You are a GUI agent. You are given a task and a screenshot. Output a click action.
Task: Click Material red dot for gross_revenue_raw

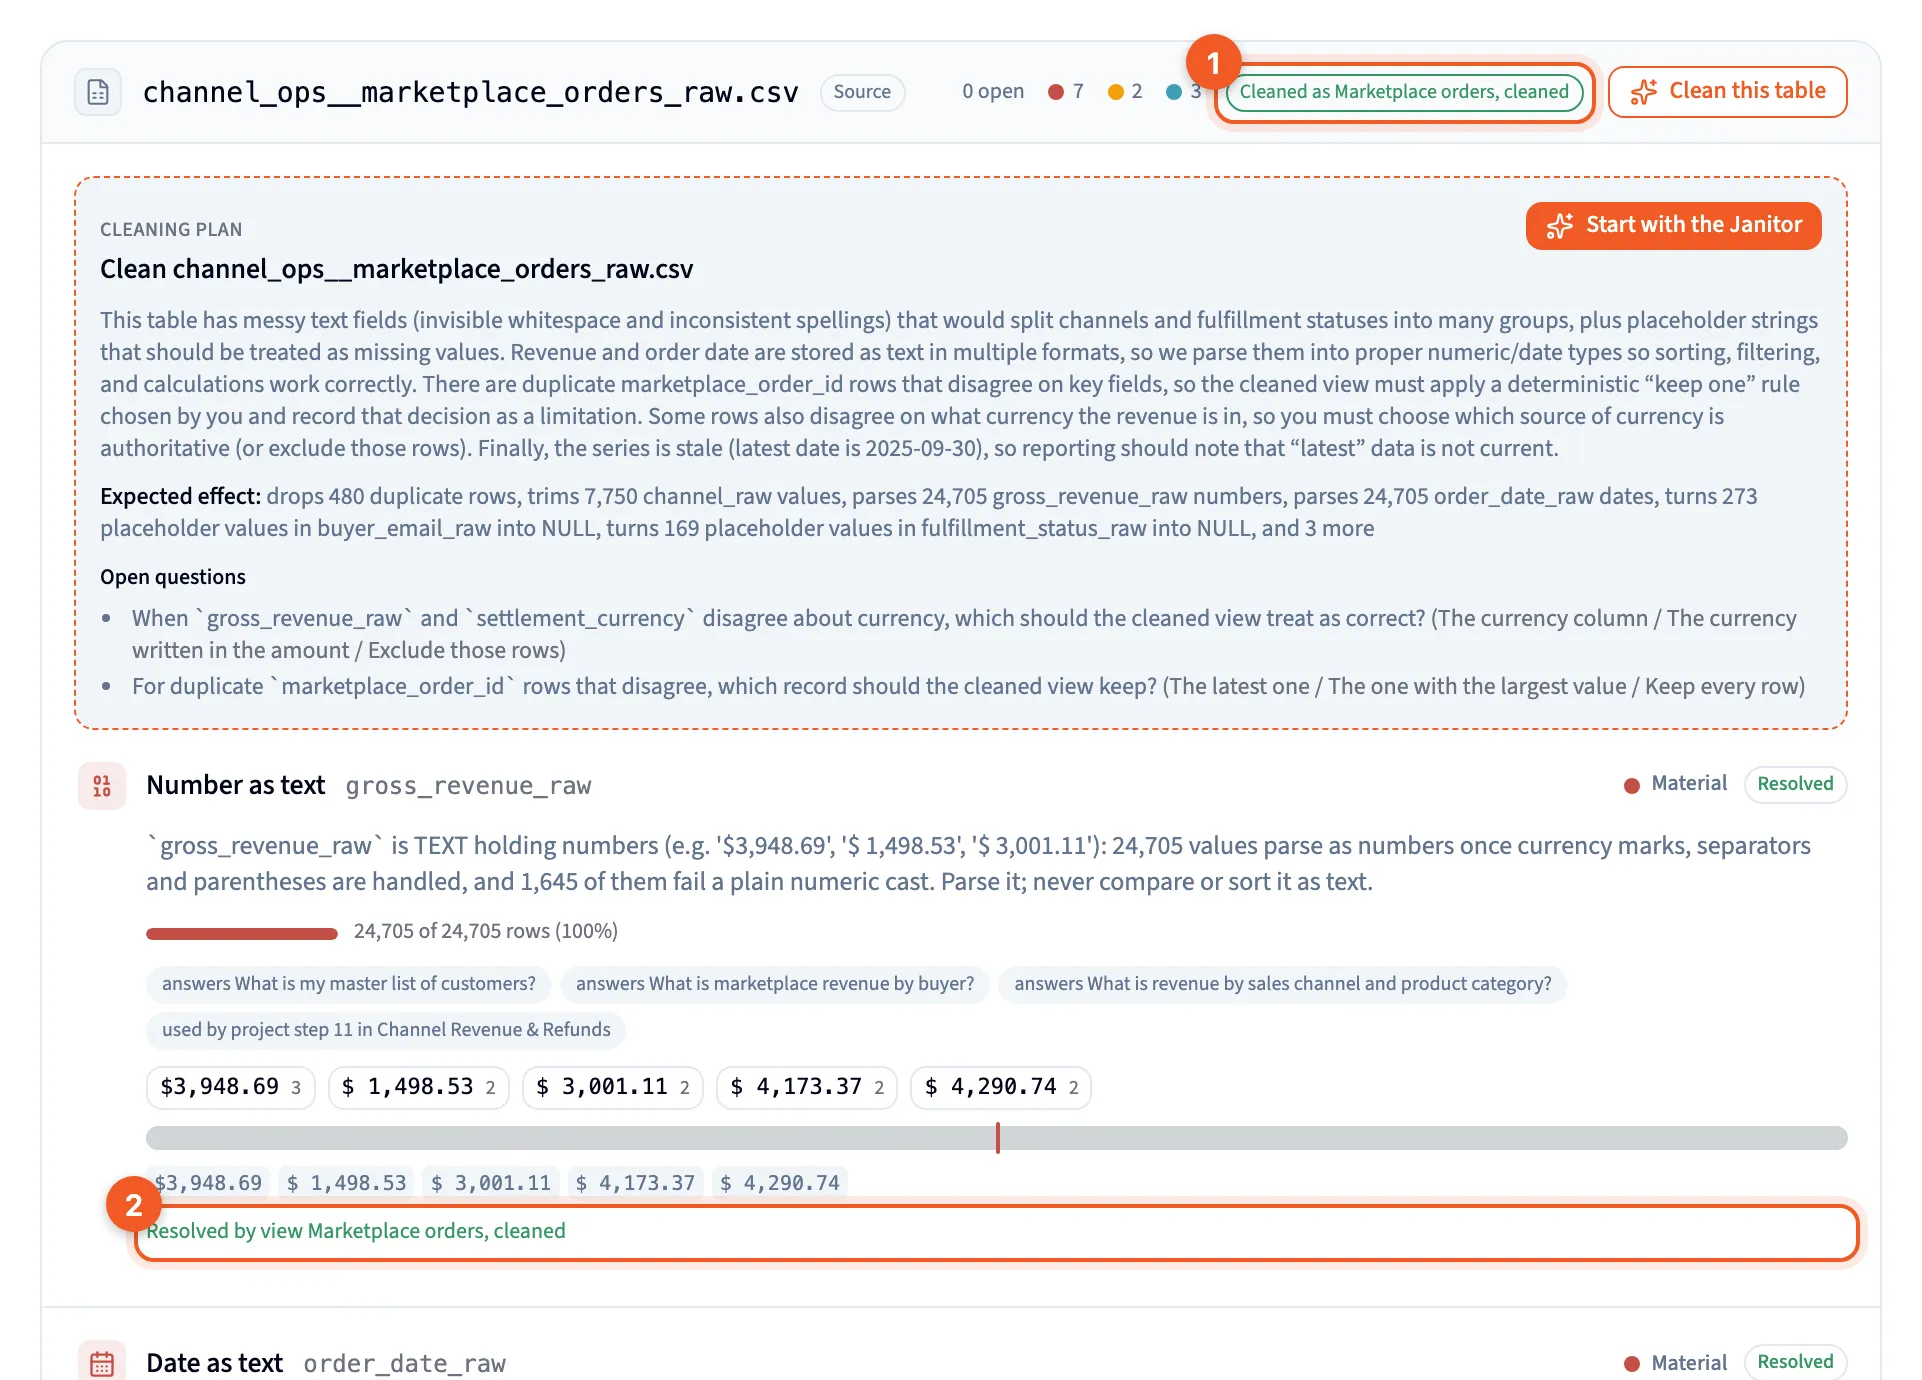(x=1632, y=785)
